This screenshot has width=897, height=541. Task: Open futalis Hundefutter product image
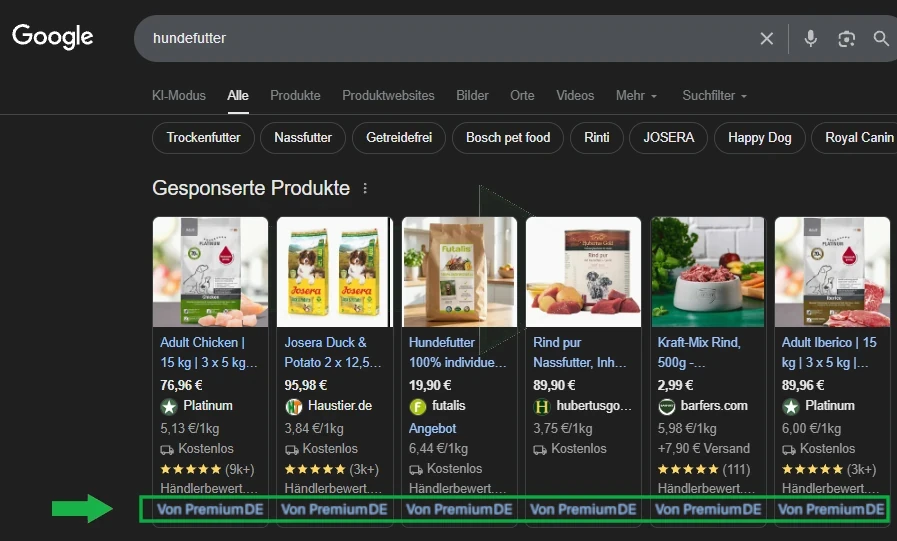(459, 272)
